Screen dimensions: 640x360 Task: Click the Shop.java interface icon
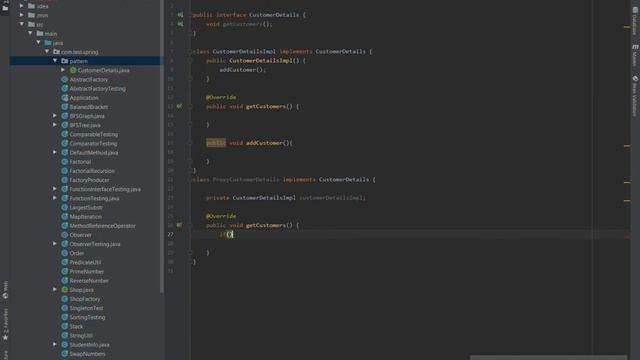(64, 289)
